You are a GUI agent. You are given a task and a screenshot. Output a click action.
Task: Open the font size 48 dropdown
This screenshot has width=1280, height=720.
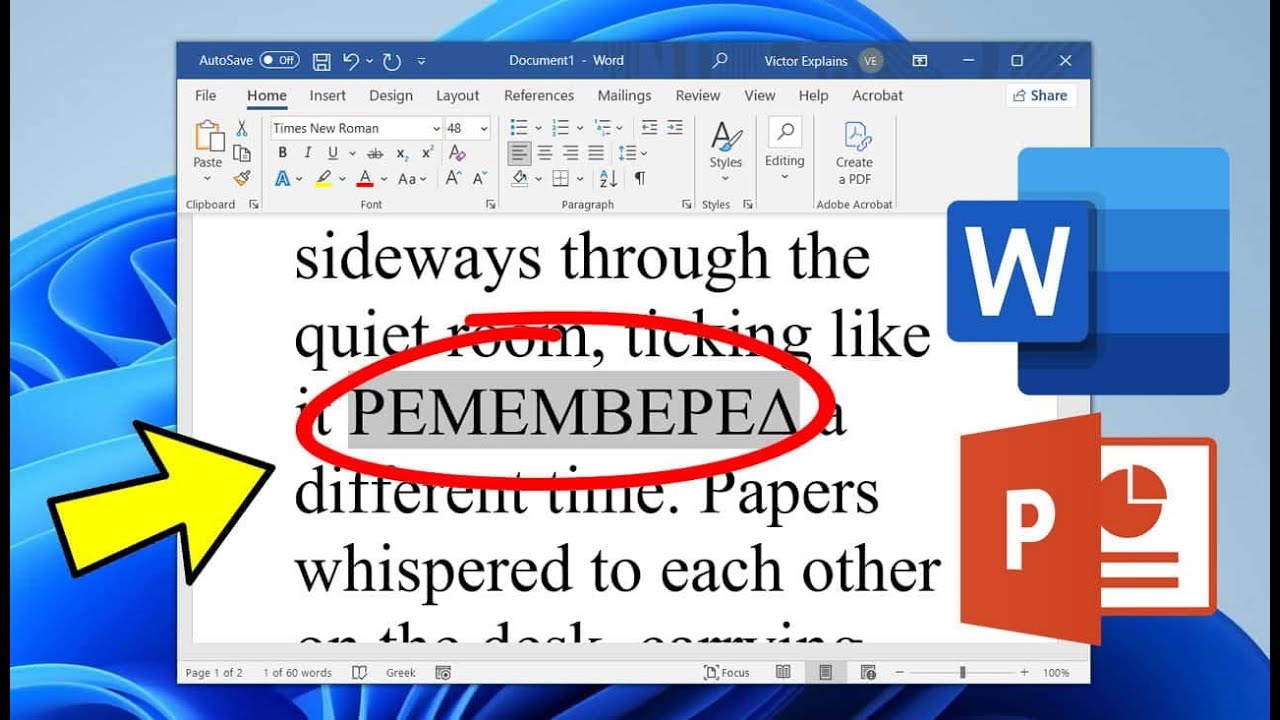[484, 128]
